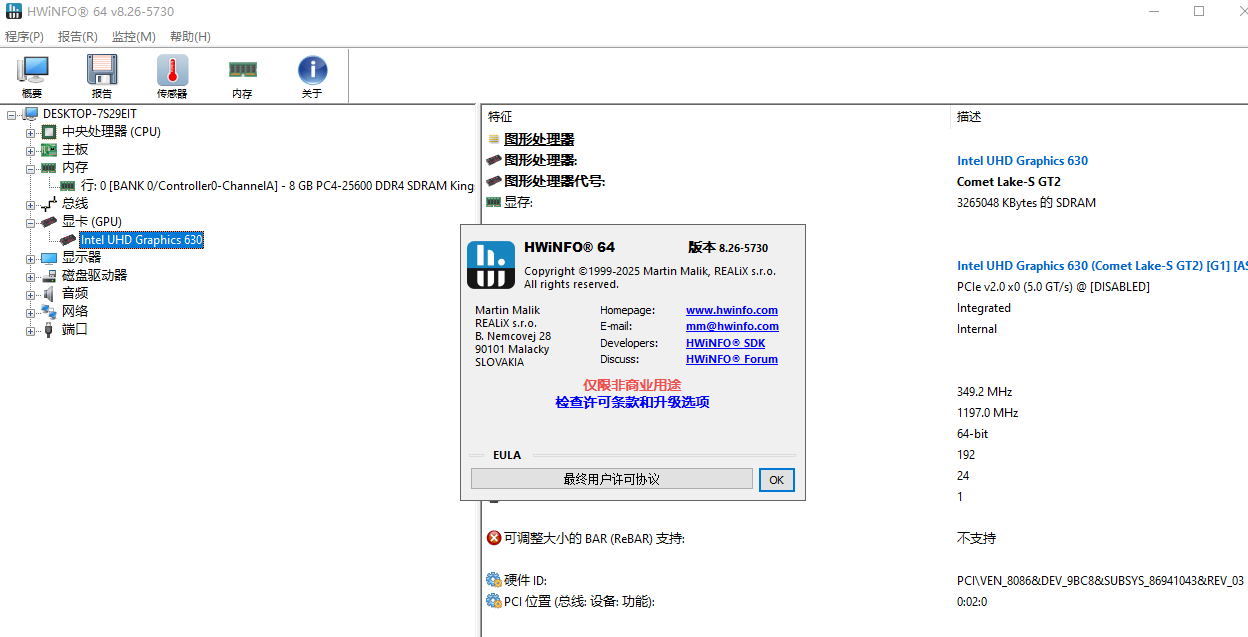Expand the 中央处理器 (CPU) node
This screenshot has width=1248, height=637.
click(x=31, y=132)
